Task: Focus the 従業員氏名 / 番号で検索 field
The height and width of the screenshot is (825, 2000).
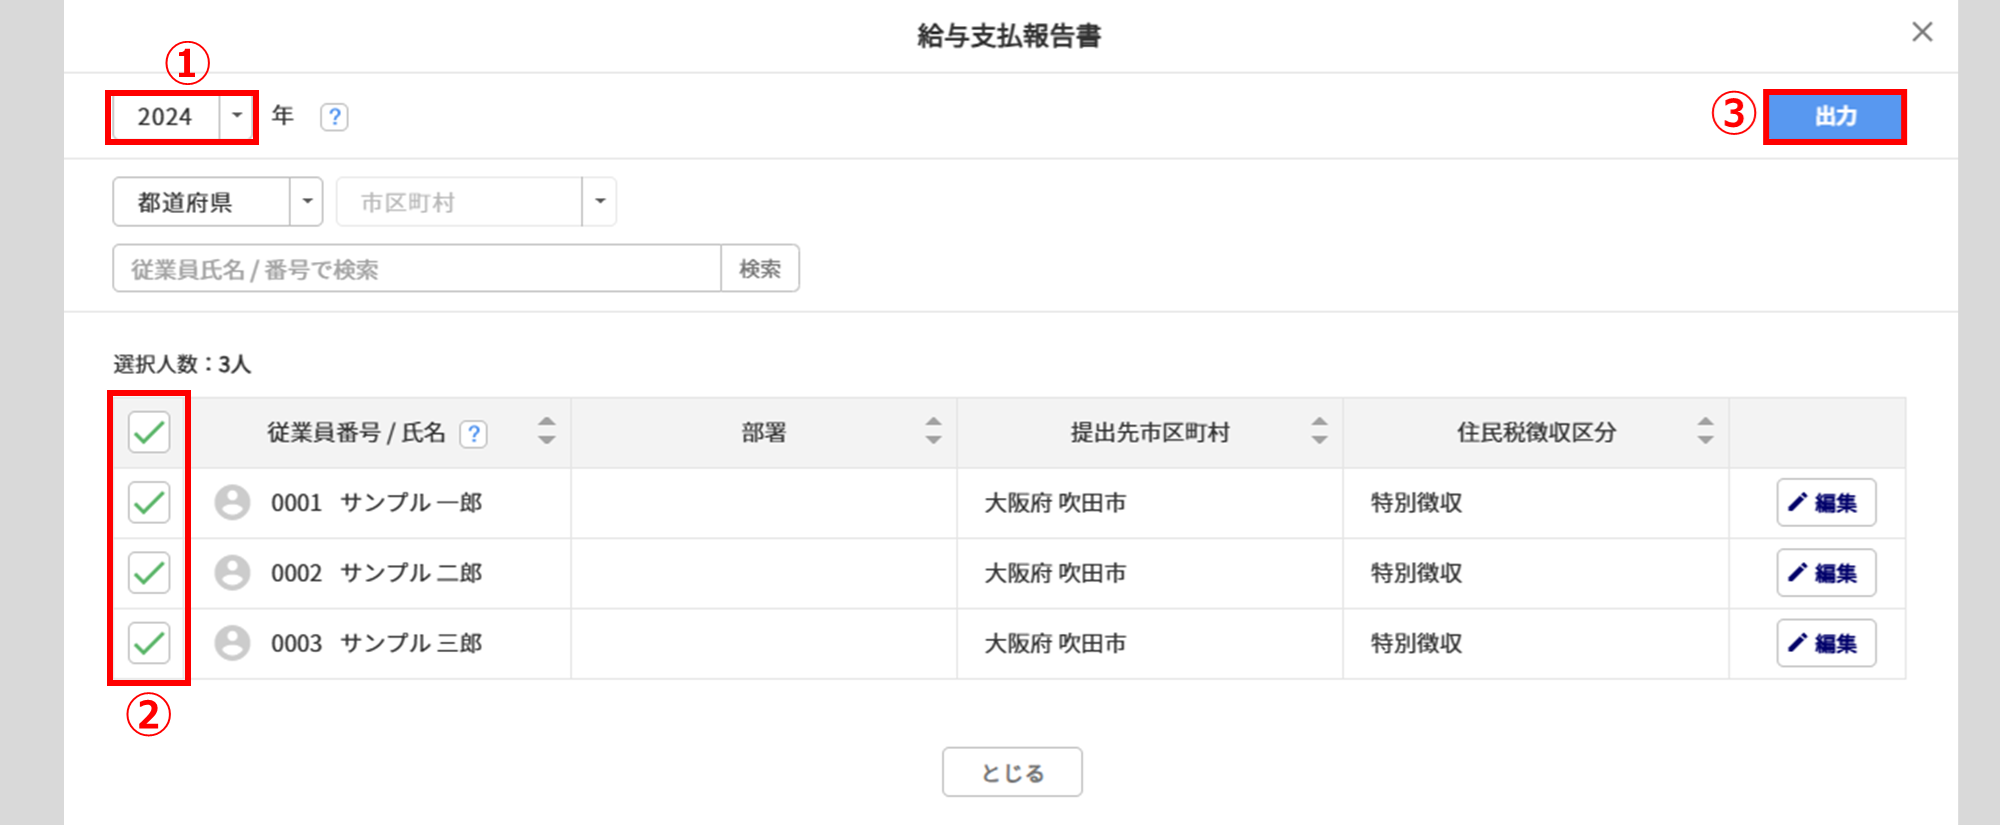Action: point(417,269)
